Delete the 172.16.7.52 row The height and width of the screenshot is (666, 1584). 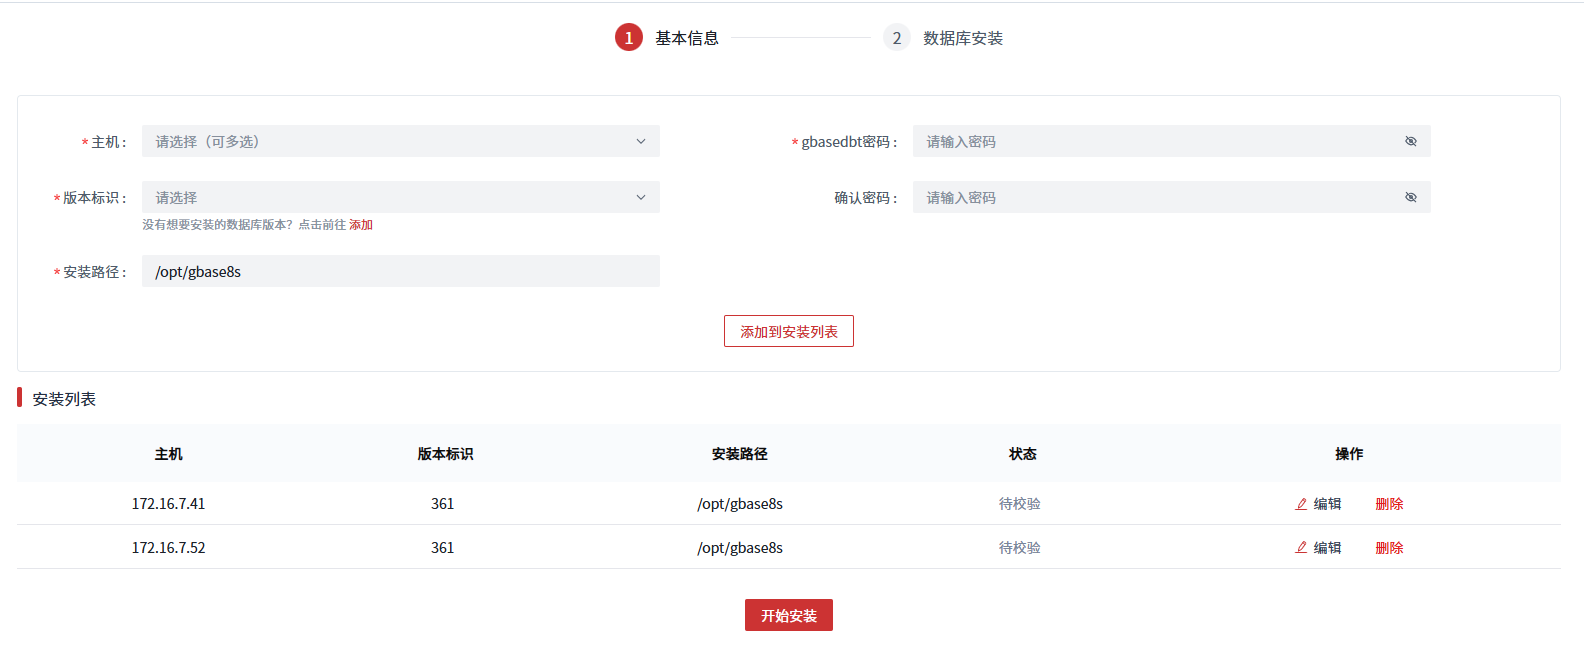1389,548
